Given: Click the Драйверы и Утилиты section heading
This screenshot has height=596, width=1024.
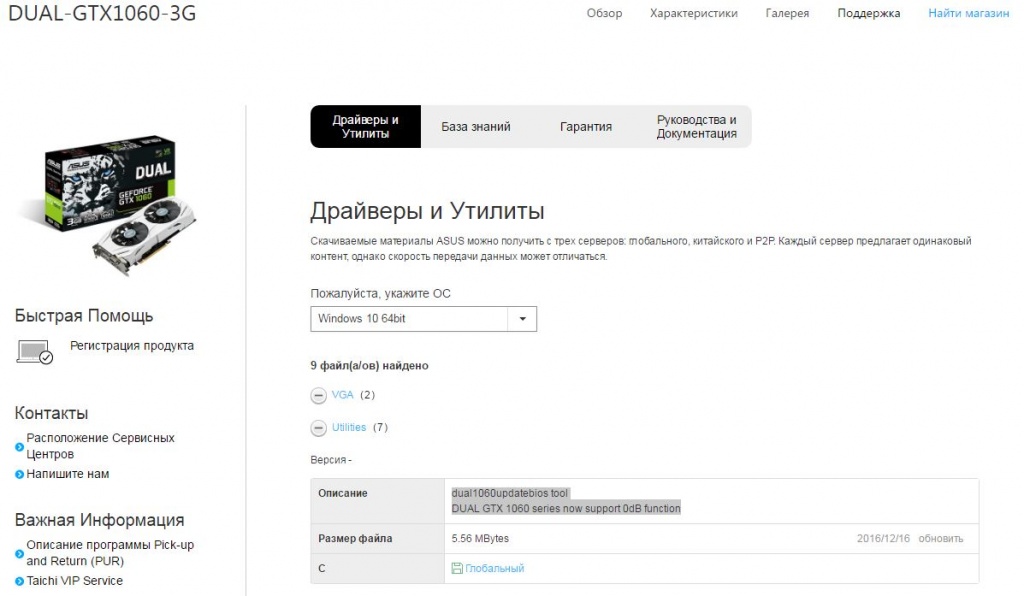Looking at the screenshot, I should pos(427,211).
